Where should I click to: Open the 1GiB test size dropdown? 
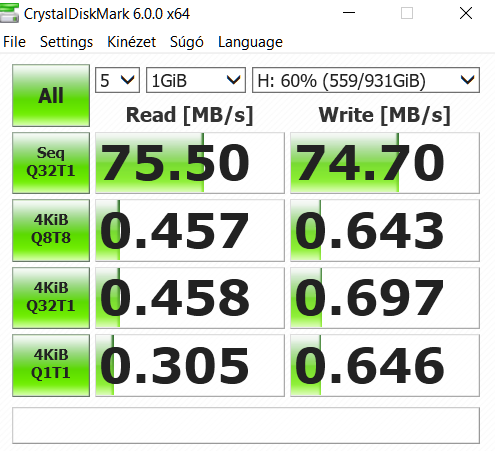[x=196, y=80]
